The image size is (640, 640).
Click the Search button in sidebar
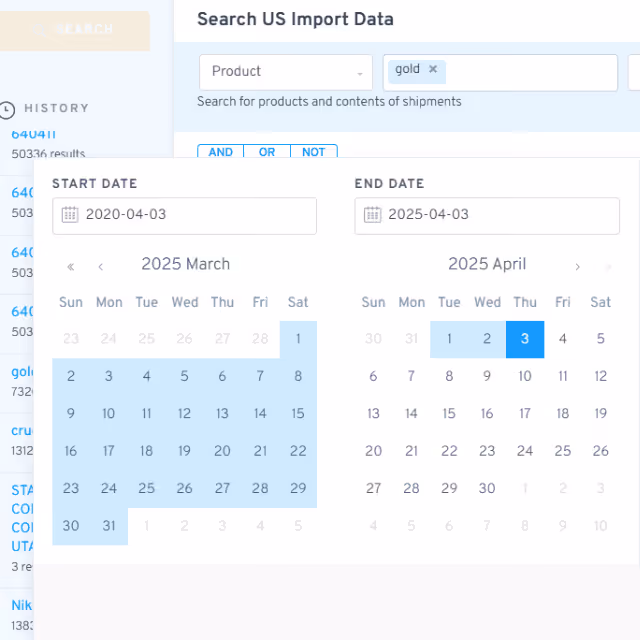tap(73, 31)
